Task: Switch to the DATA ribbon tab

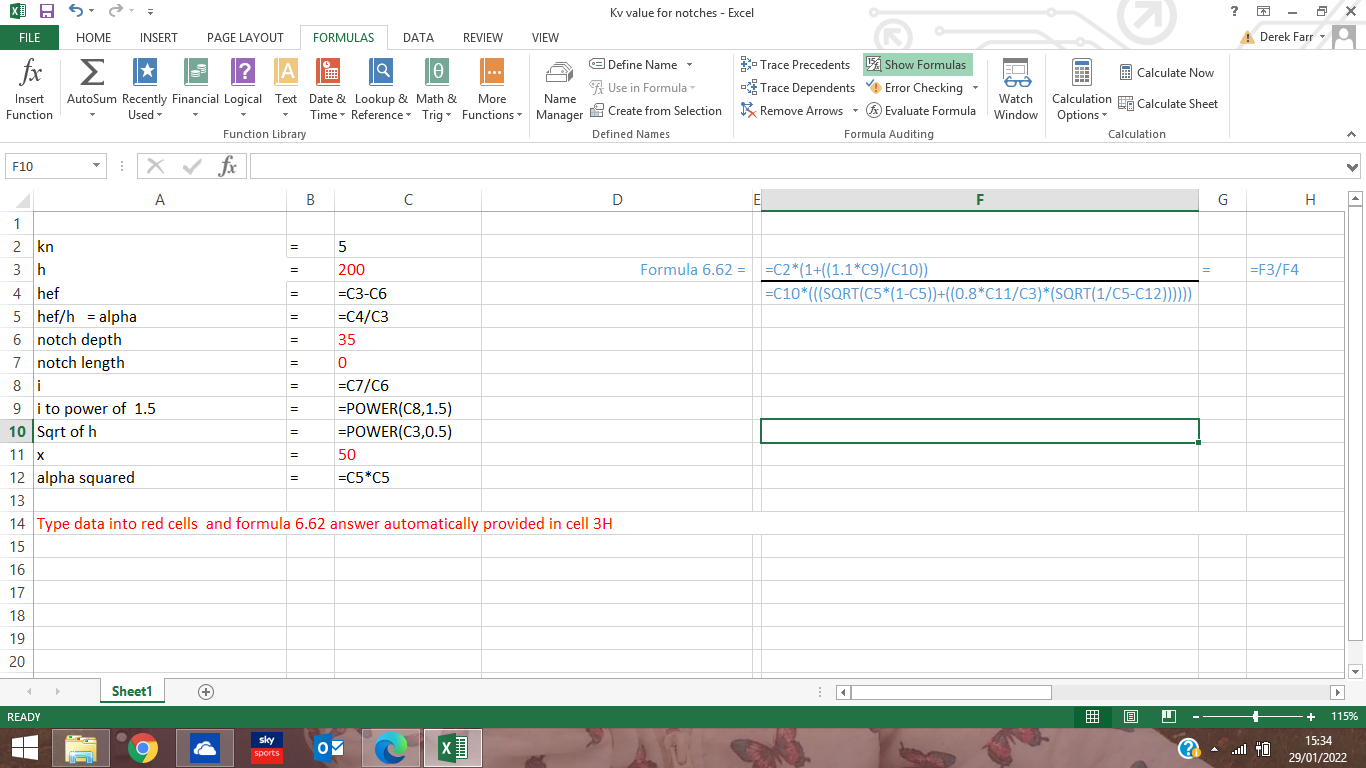Action: [x=418, y=38]
